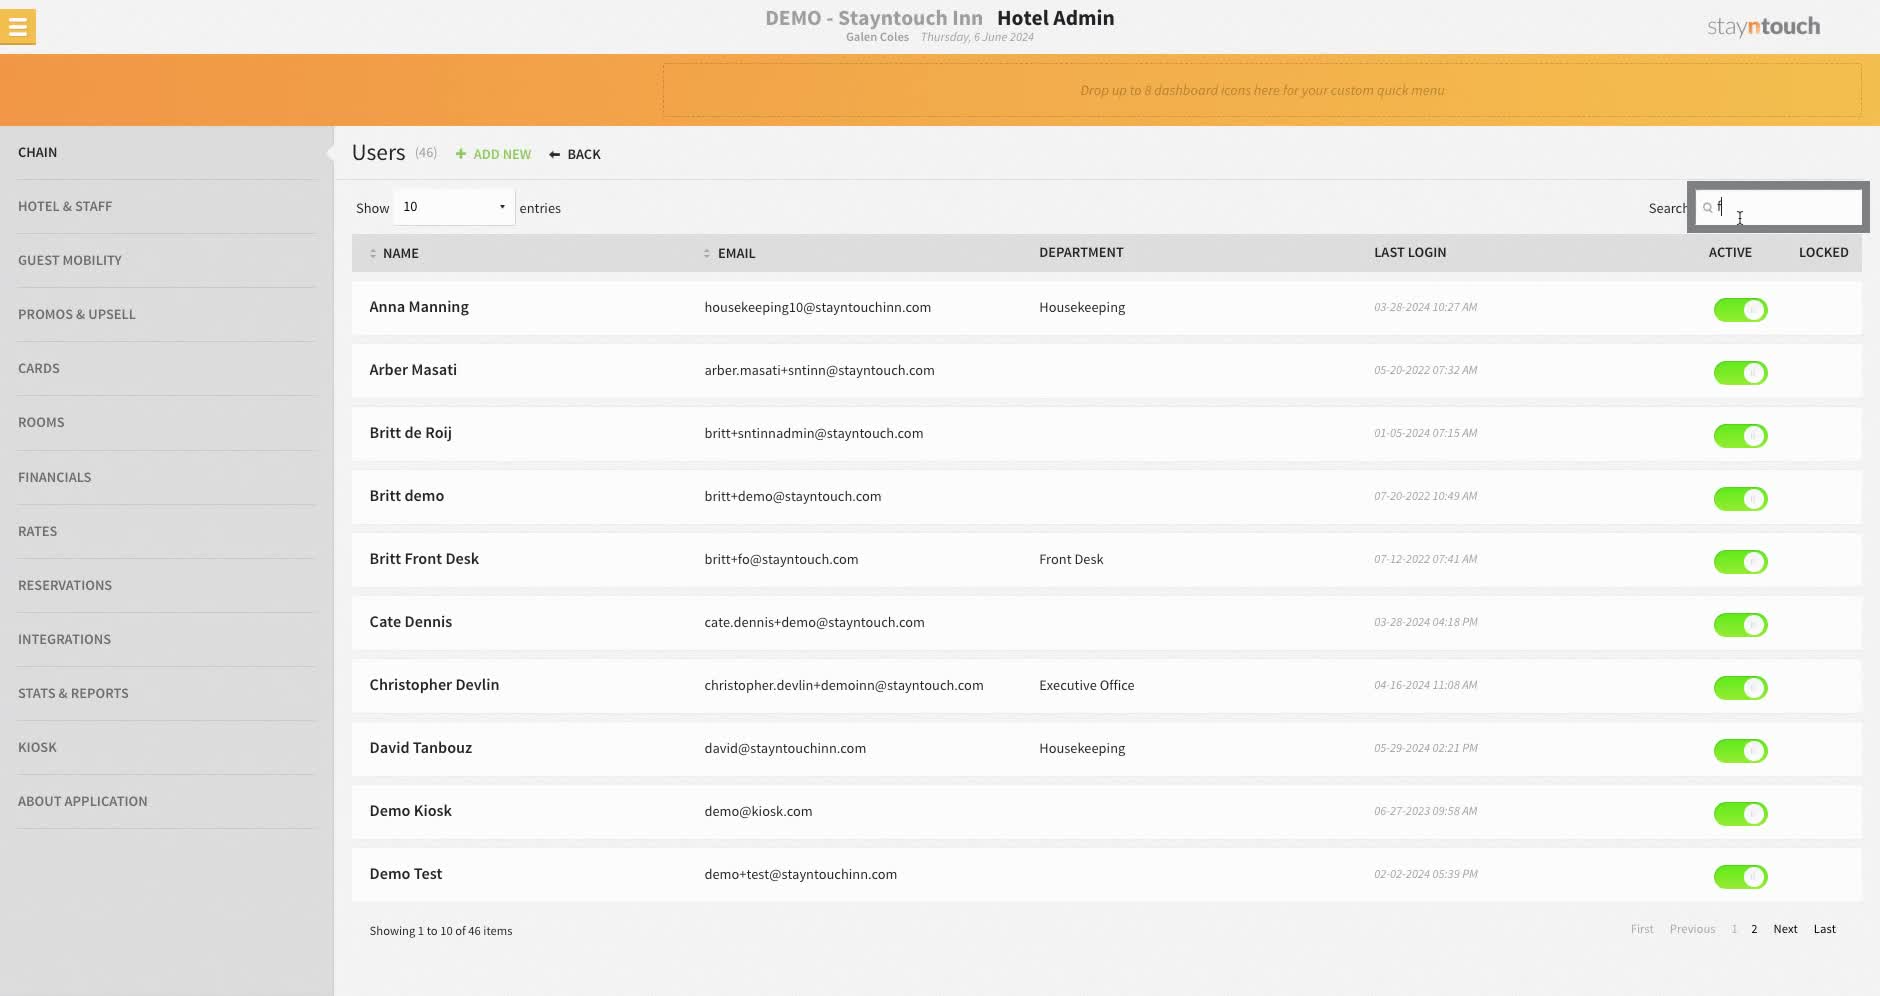This screenshot has height=996, width=1880.
Task: Click email housekeeping10@stayntouchinn.com
Action: (817, 307)
